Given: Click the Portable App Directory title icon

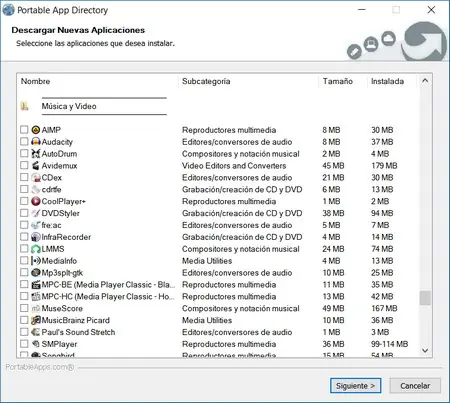Looking at the screenshot, I should pyautogui.click(x=8, y=10).
